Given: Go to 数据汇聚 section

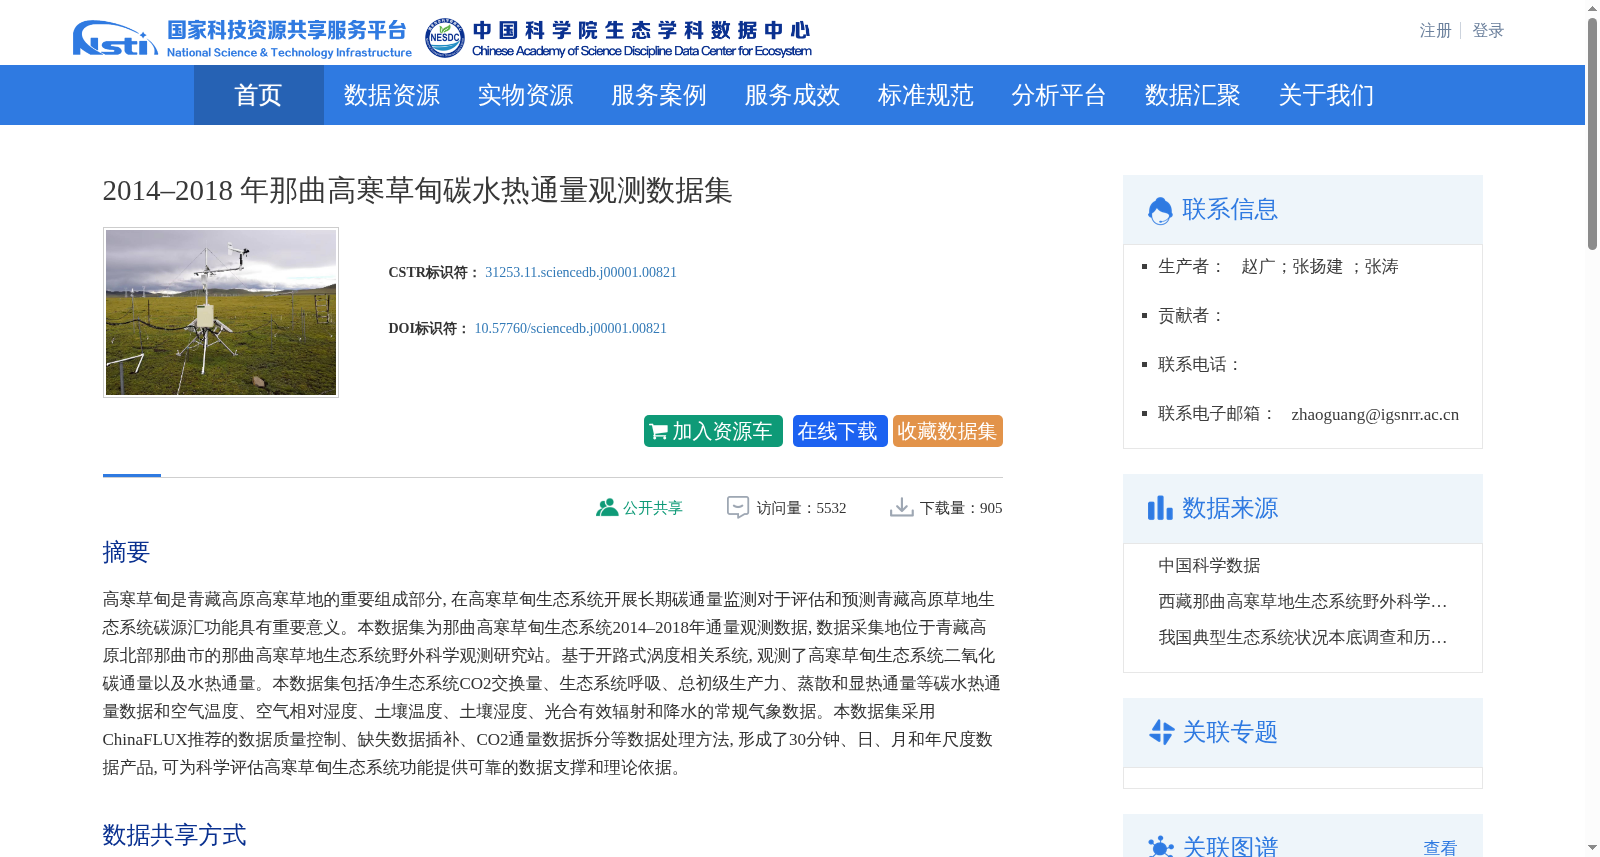Looking at the screenshot, I should point(1193,95).
